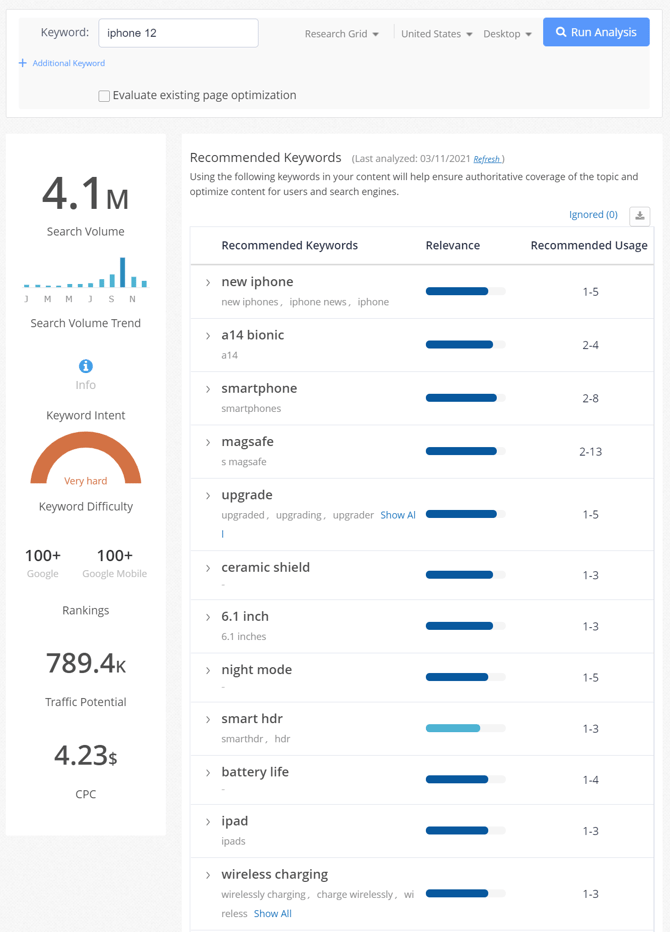Click the Relevance column header
Image resolution: width=670 pixels, height=932 pixels.
click(452, 245)
